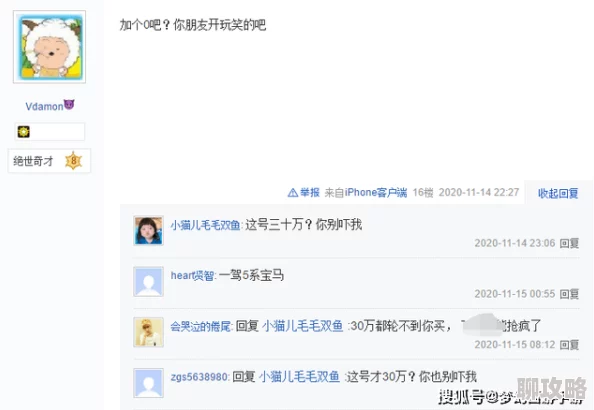
Task: Click 回复 next to the 08:12 comment
Action: (x=569, y=345)
